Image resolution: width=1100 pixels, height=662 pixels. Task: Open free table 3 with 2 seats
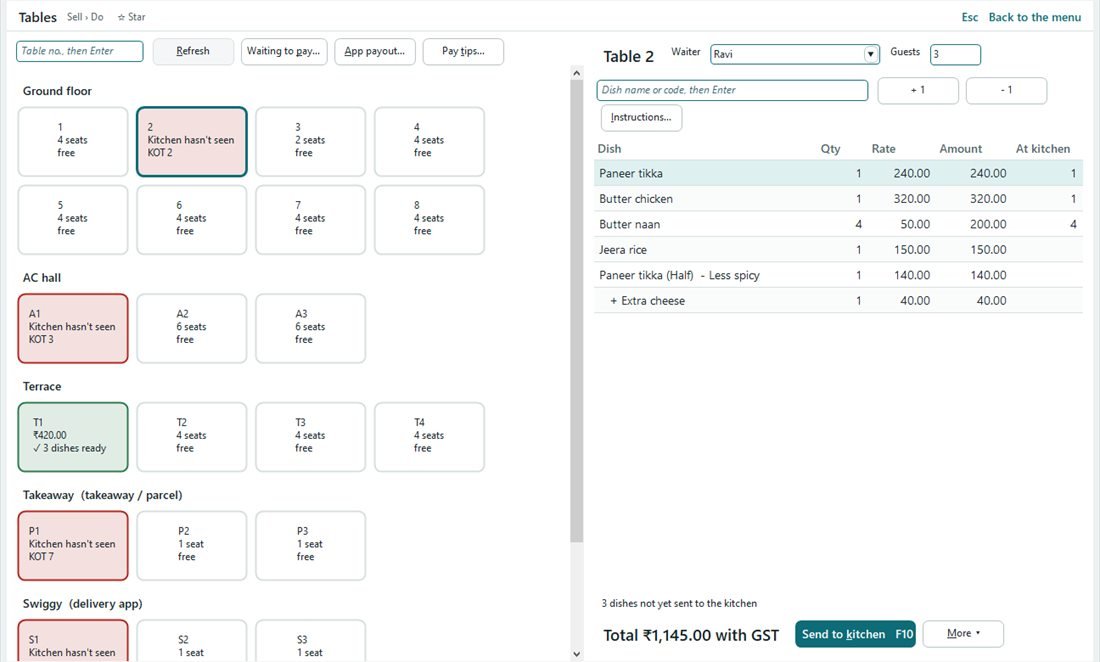tap(311, 142)
